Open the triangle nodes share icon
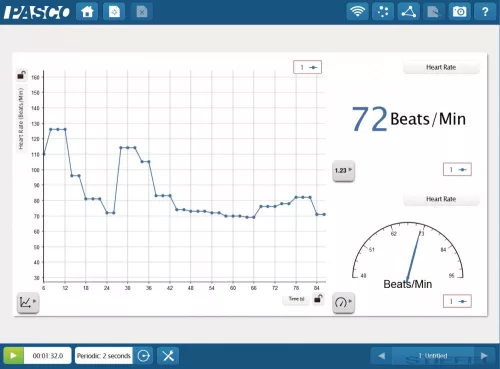 pyautogui.click(x=408, y=12)
